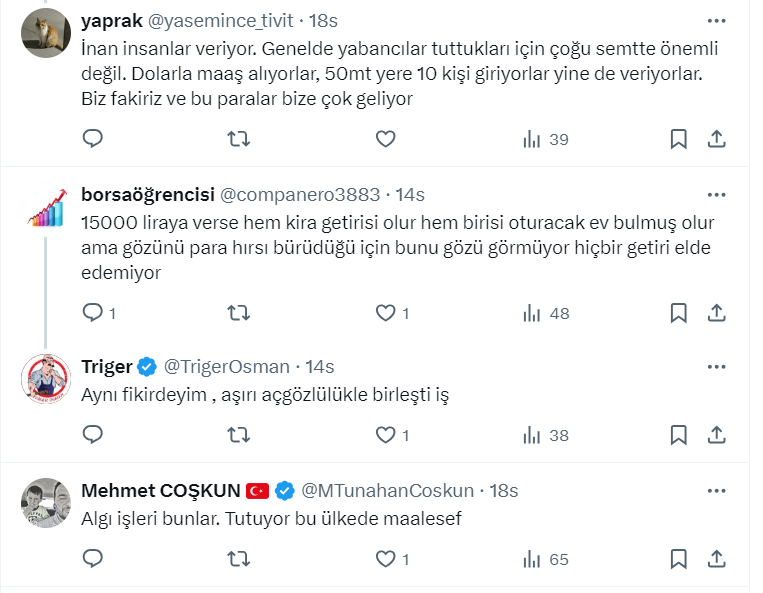Bookmark Triger's reply
The height and width of the screenshot is (593, 763).
tap(678, 434)
